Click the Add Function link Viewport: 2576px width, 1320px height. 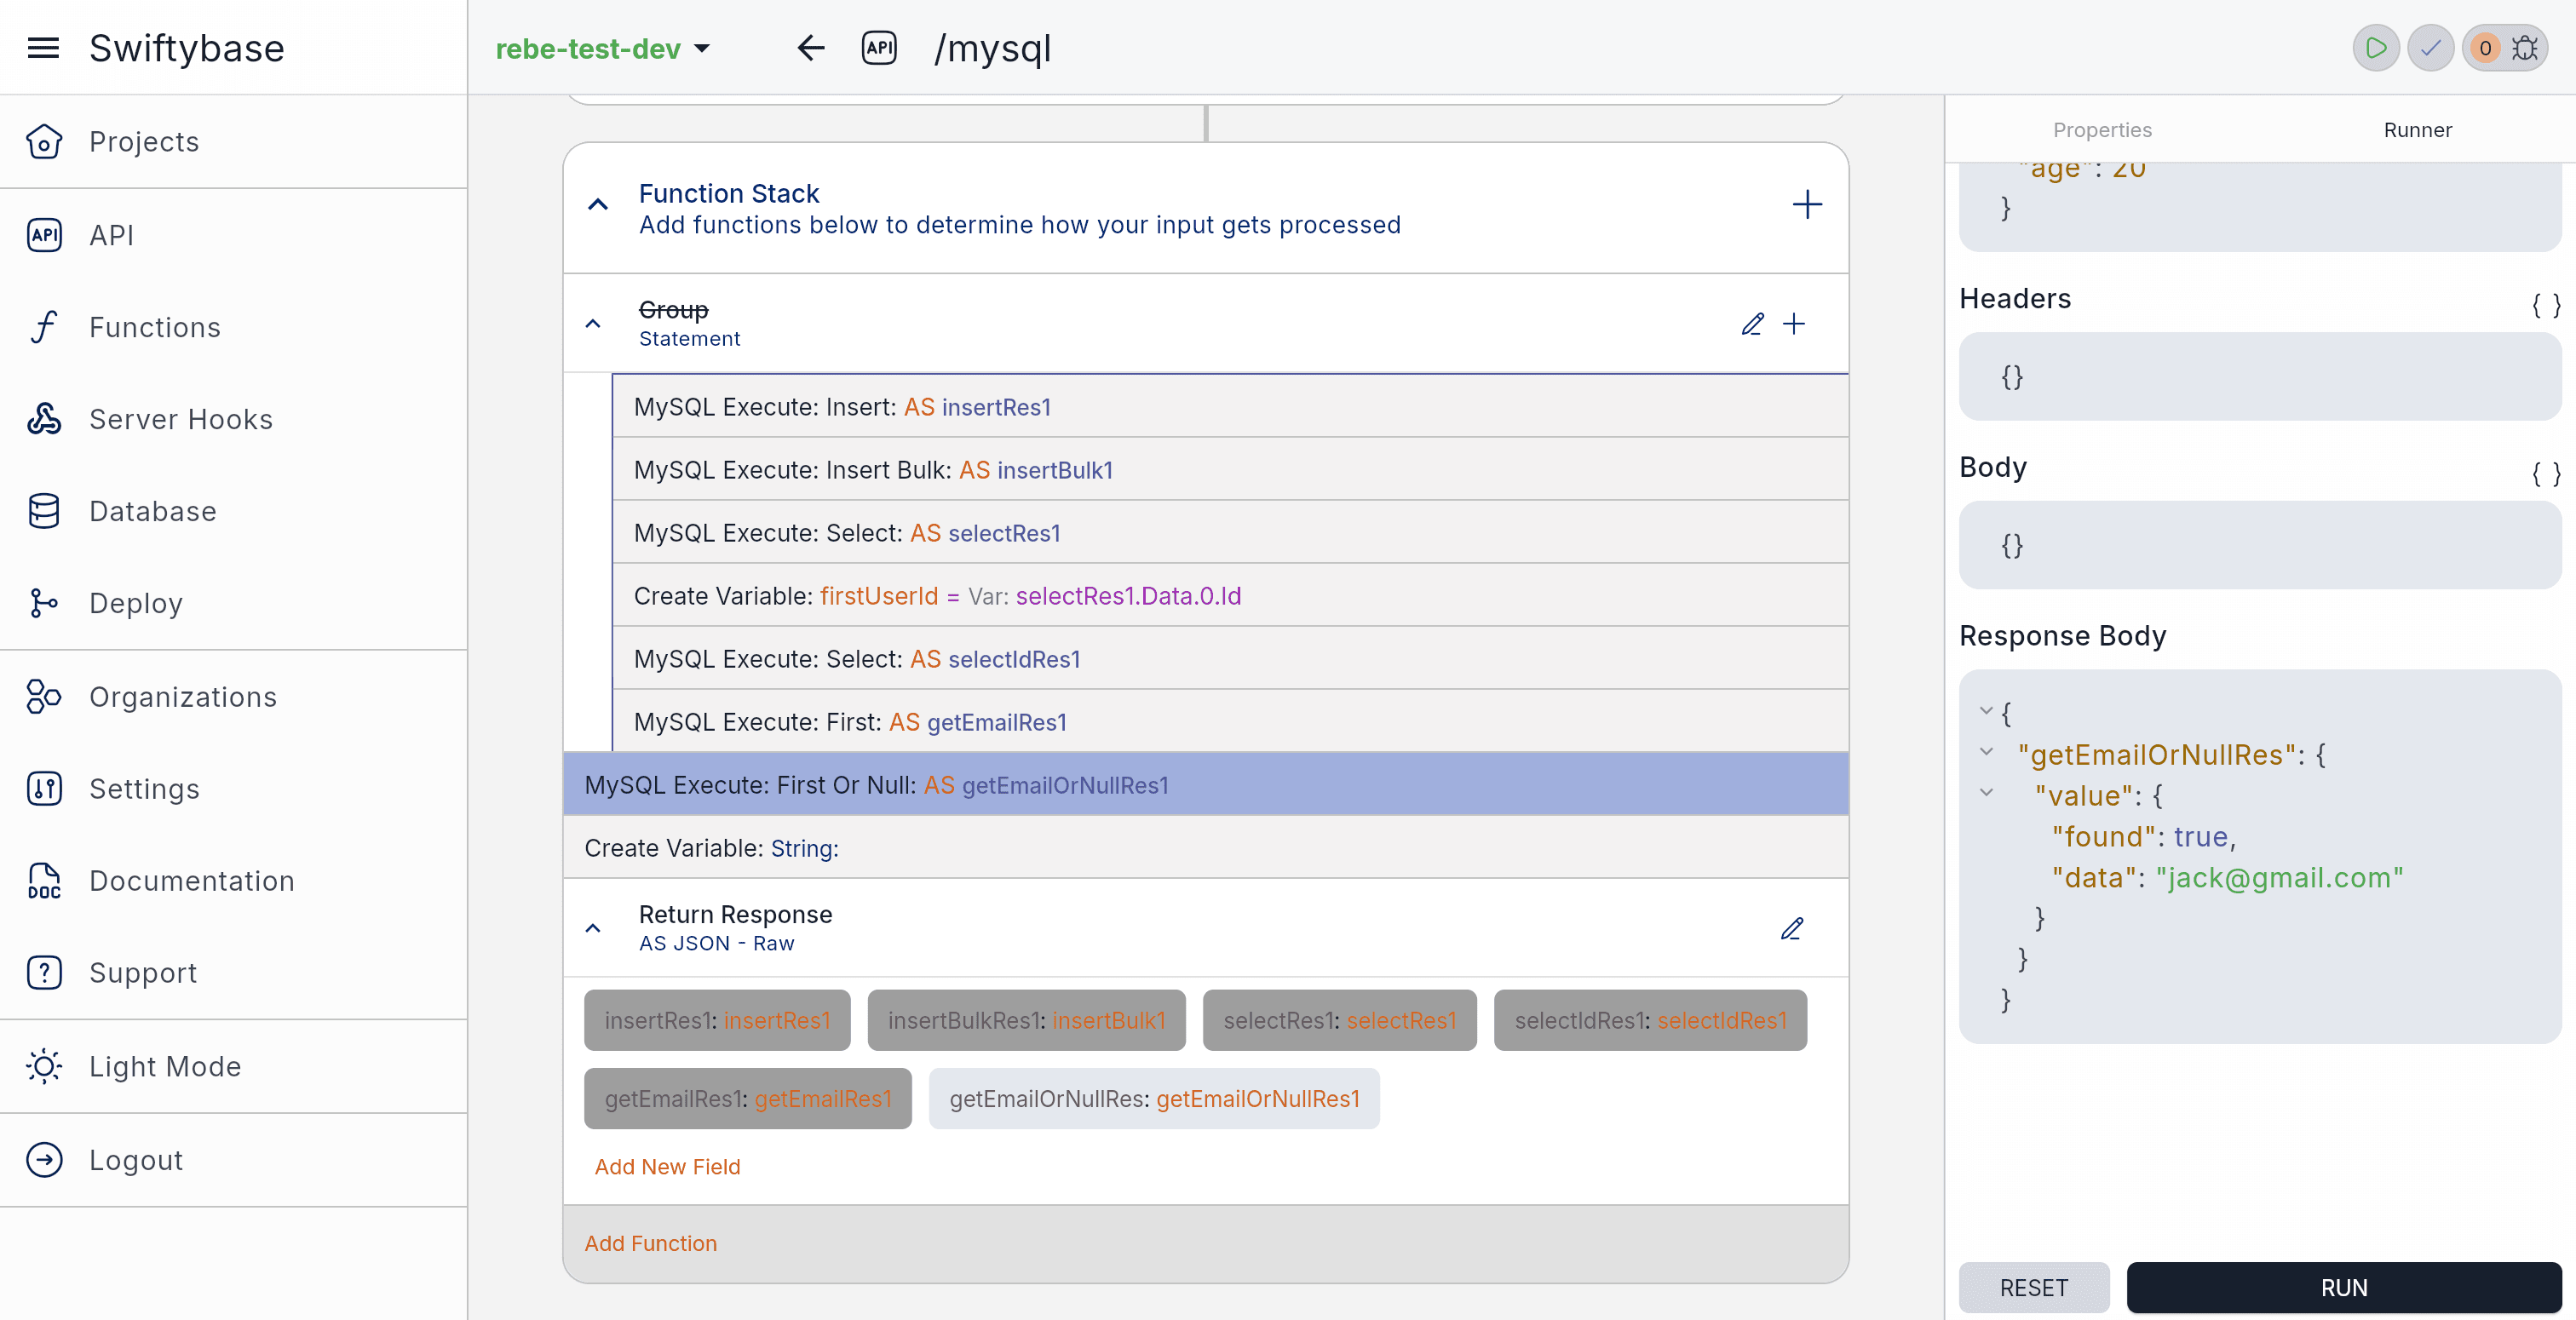pos(650,1244)
